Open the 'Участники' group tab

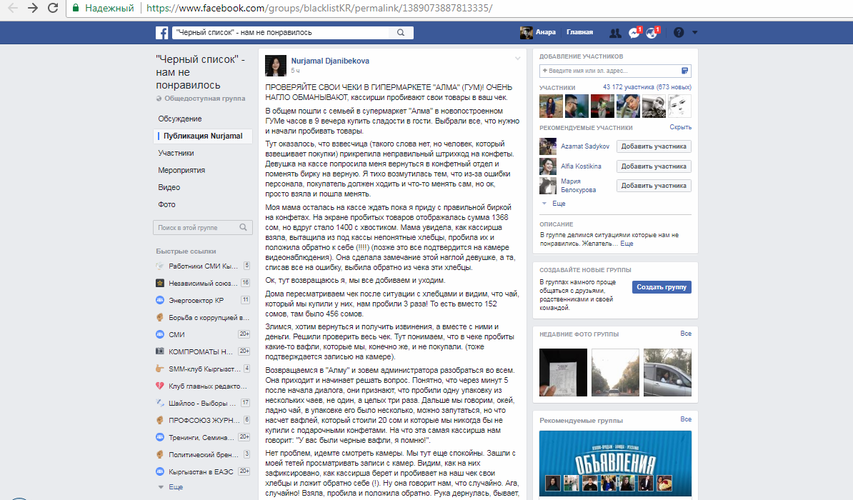pos(175,153)
